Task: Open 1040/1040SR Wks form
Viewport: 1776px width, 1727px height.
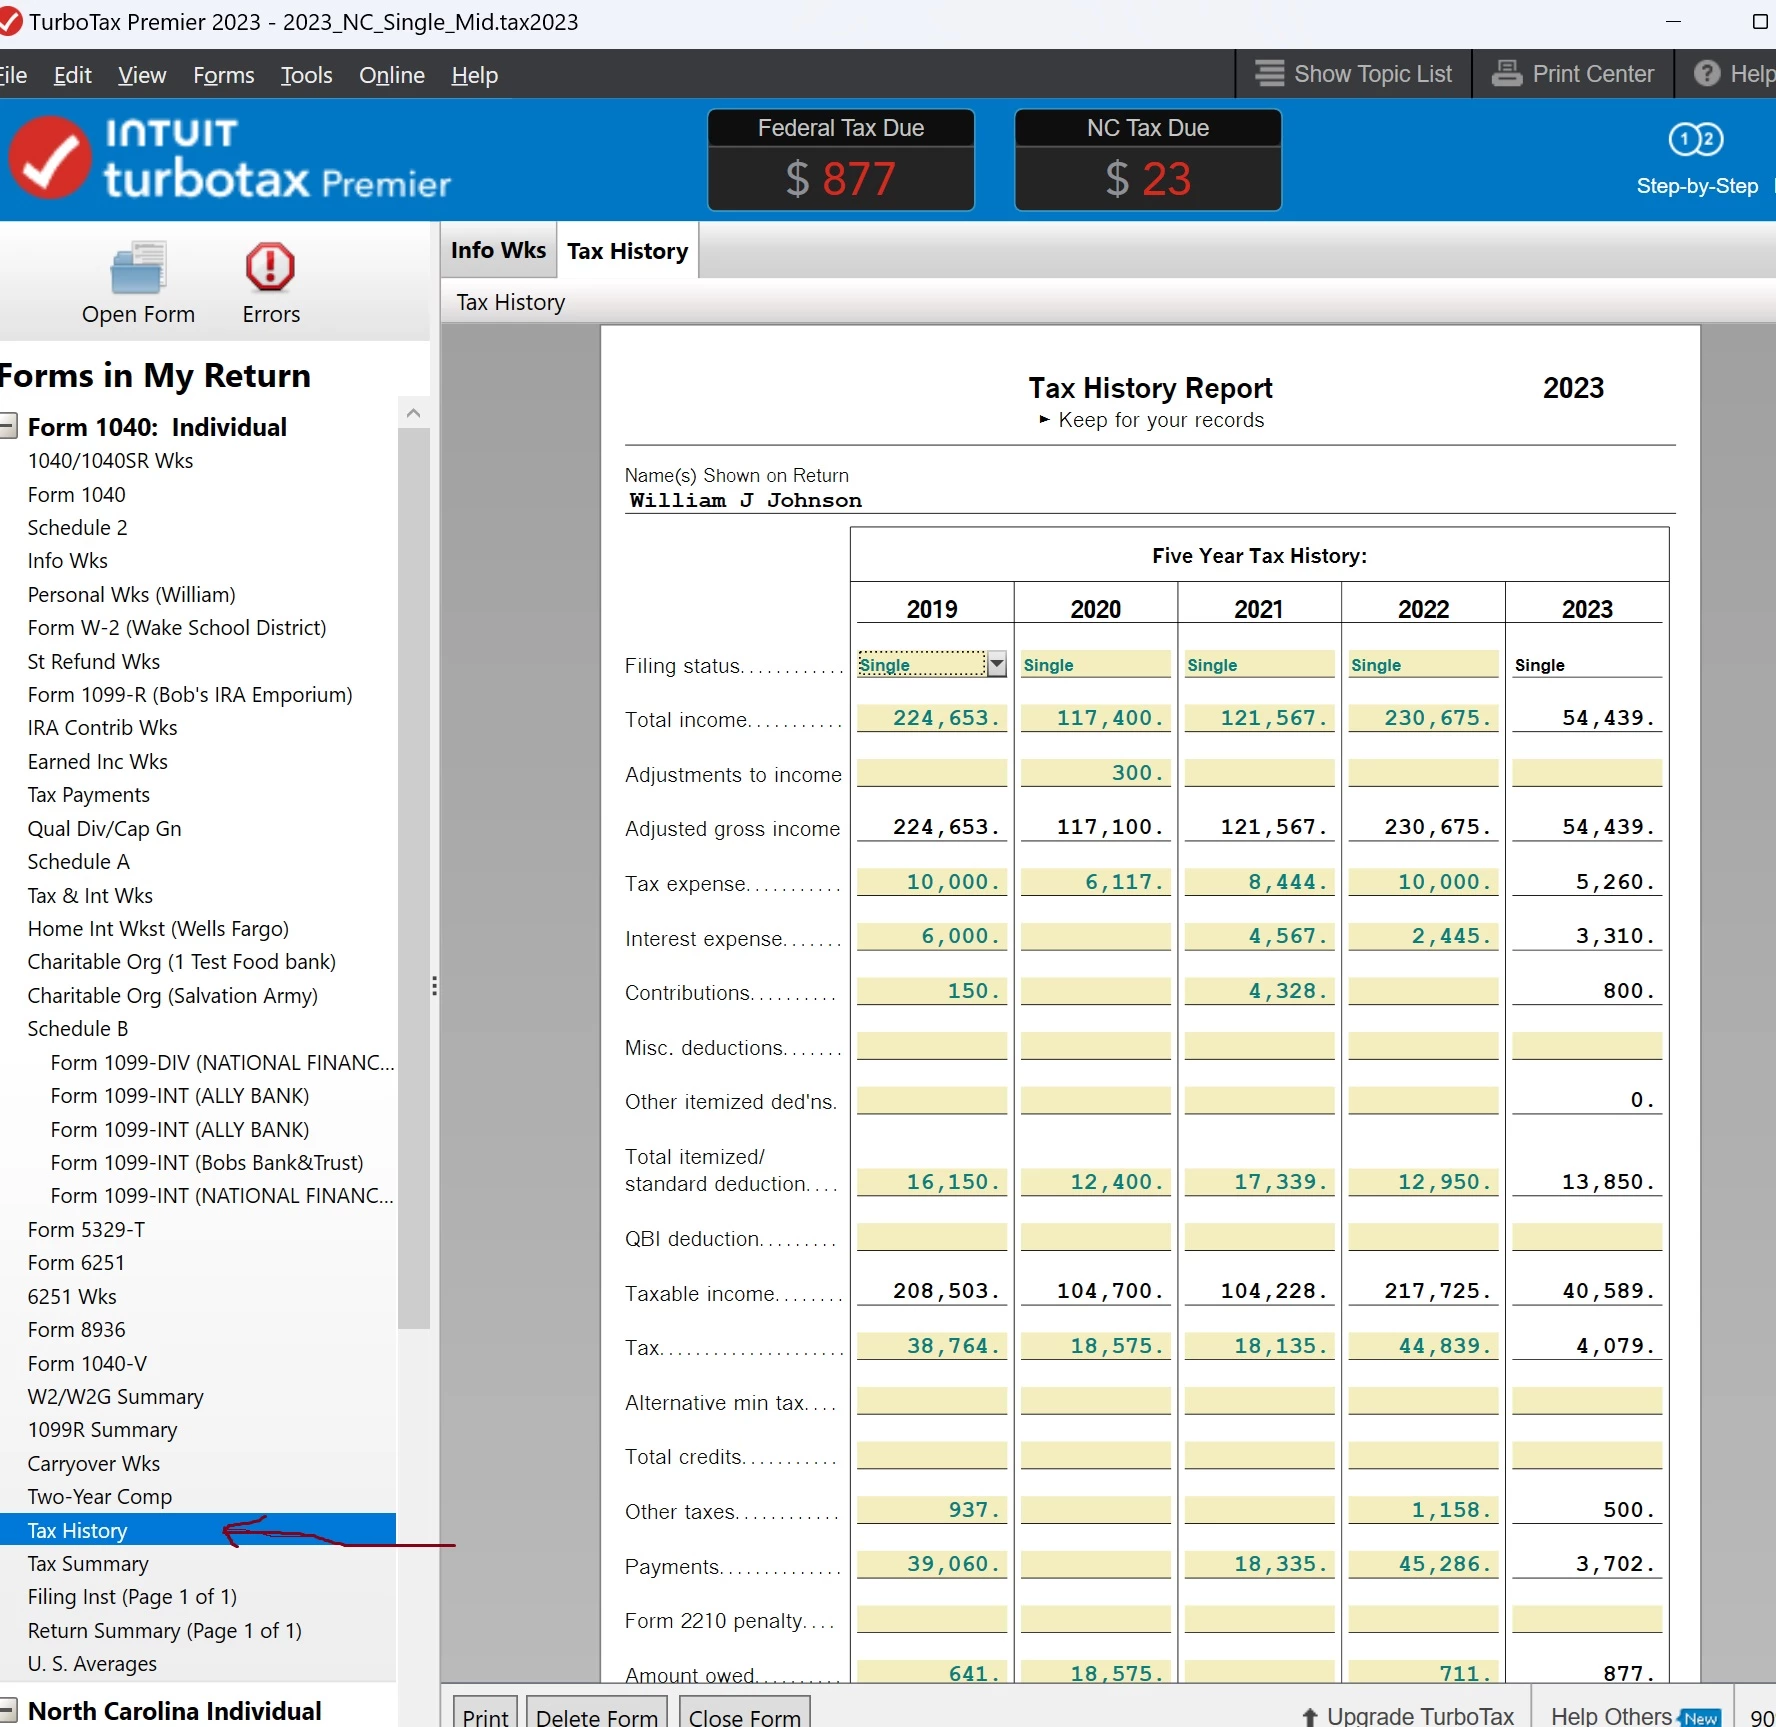Action: pos(110,460)
